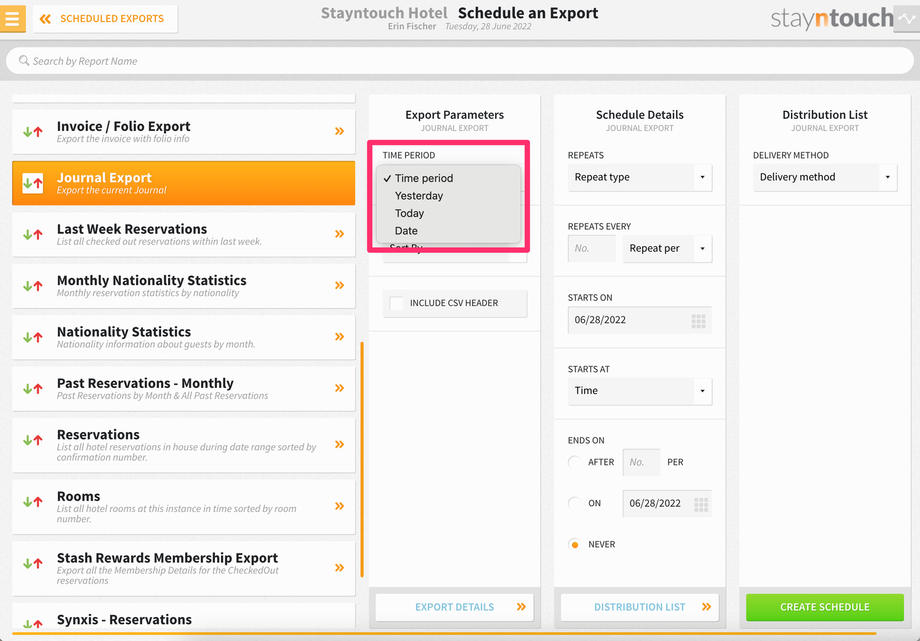The height and width of the screenshot is (641, 920).
Task: Click the search magnifier icon
Action: coord(23,60)
